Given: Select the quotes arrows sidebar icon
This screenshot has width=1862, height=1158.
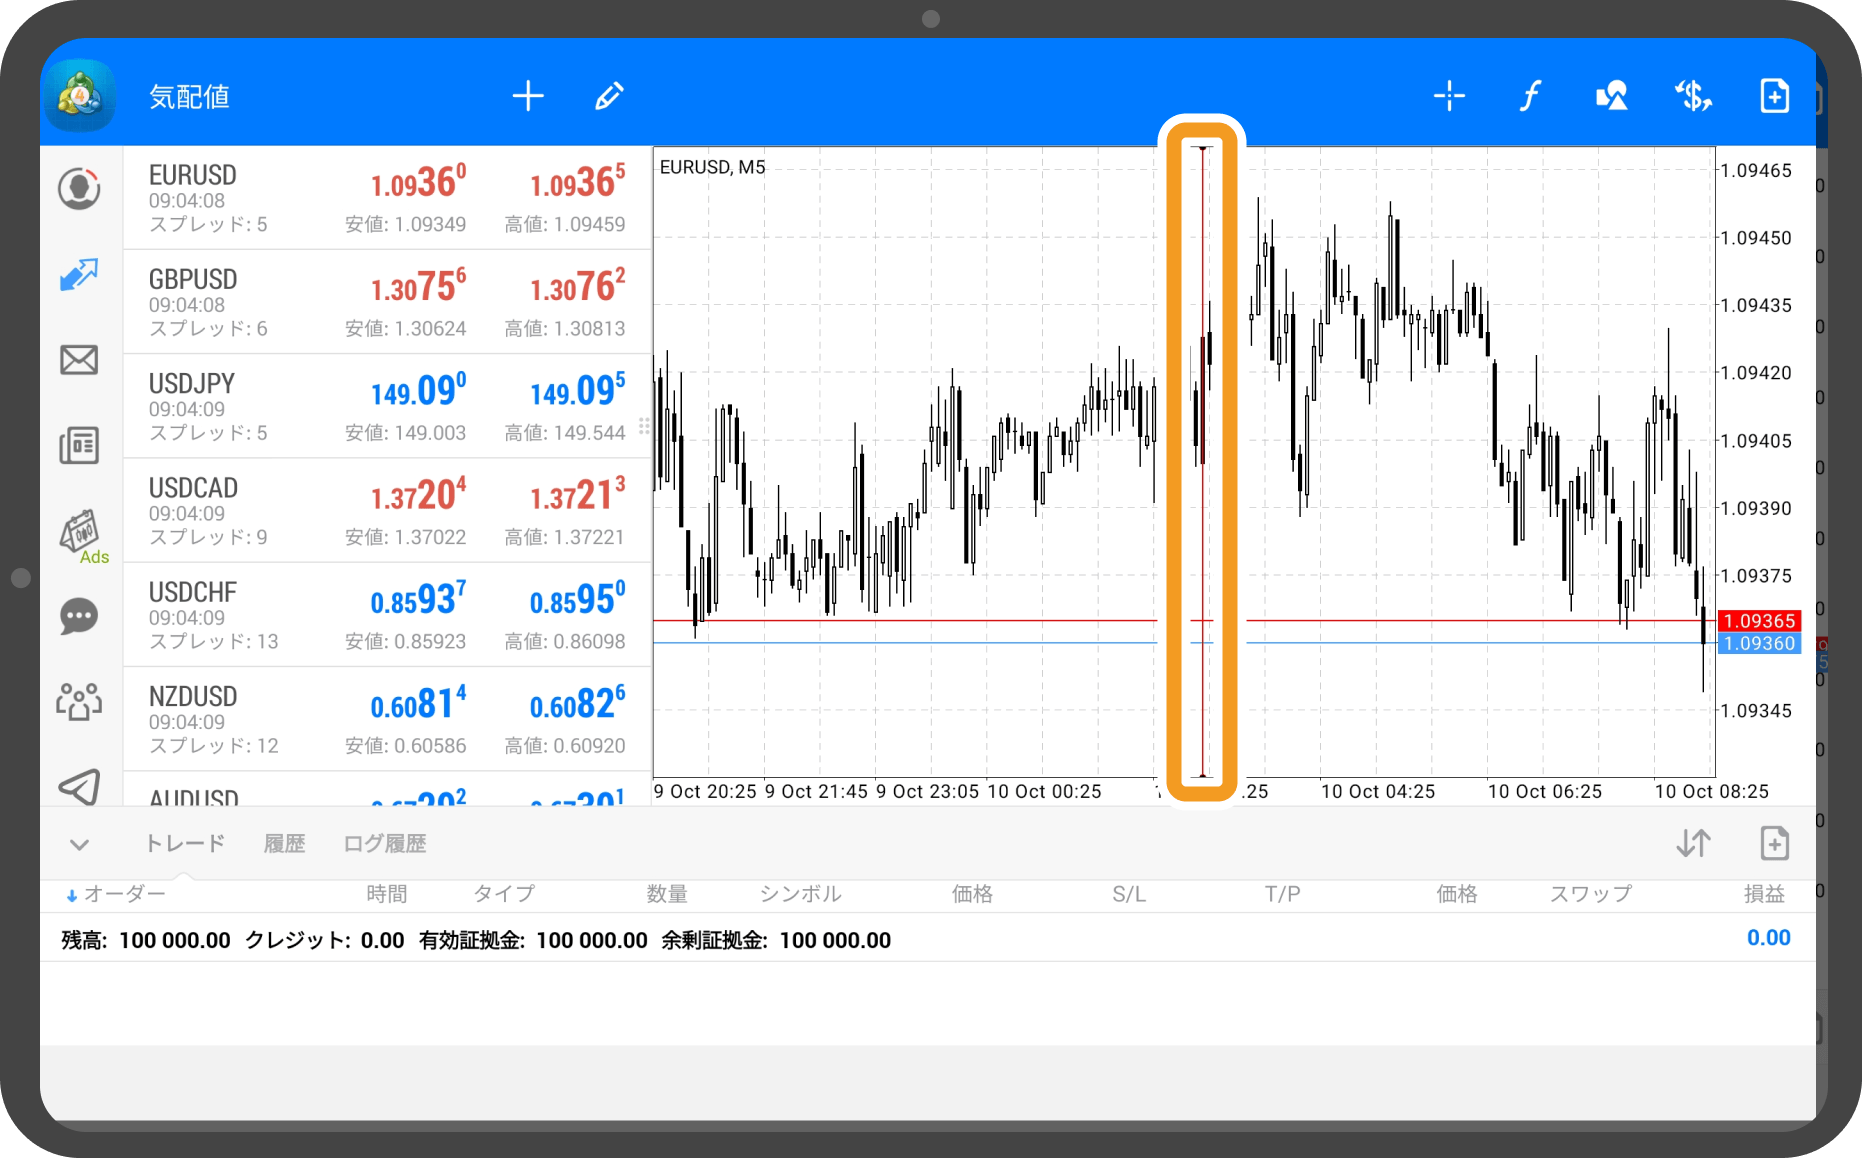Looking at the screenshot, I should (79, 274).
